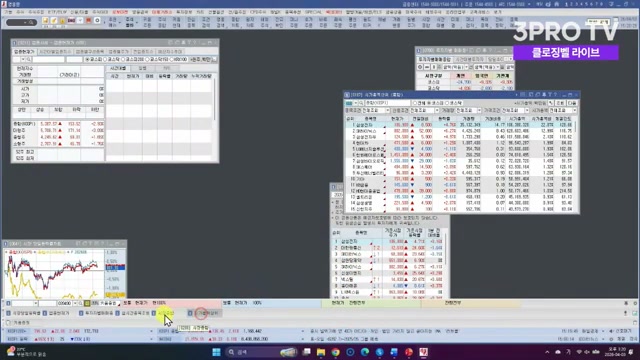Open File Explorer from taskbar

321,352
